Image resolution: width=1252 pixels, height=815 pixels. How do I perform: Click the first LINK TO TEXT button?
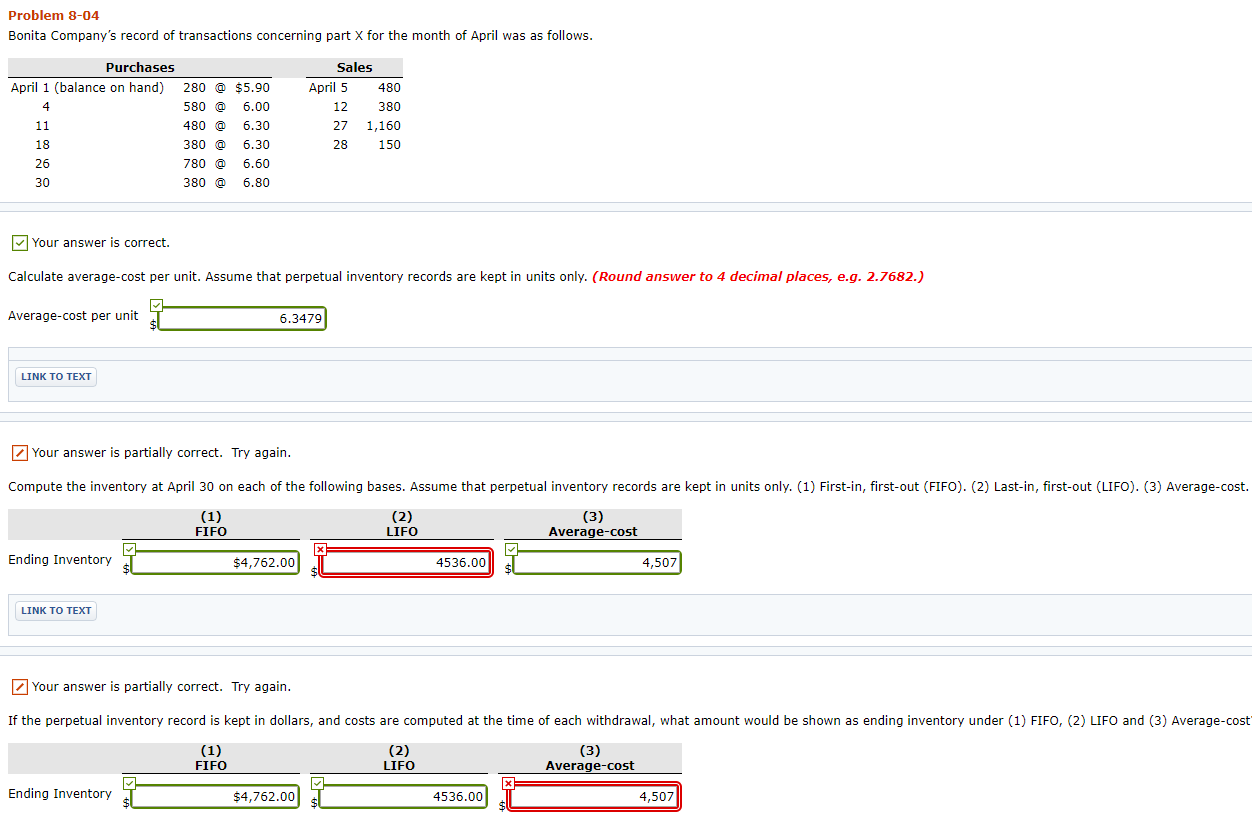(55, 375)
